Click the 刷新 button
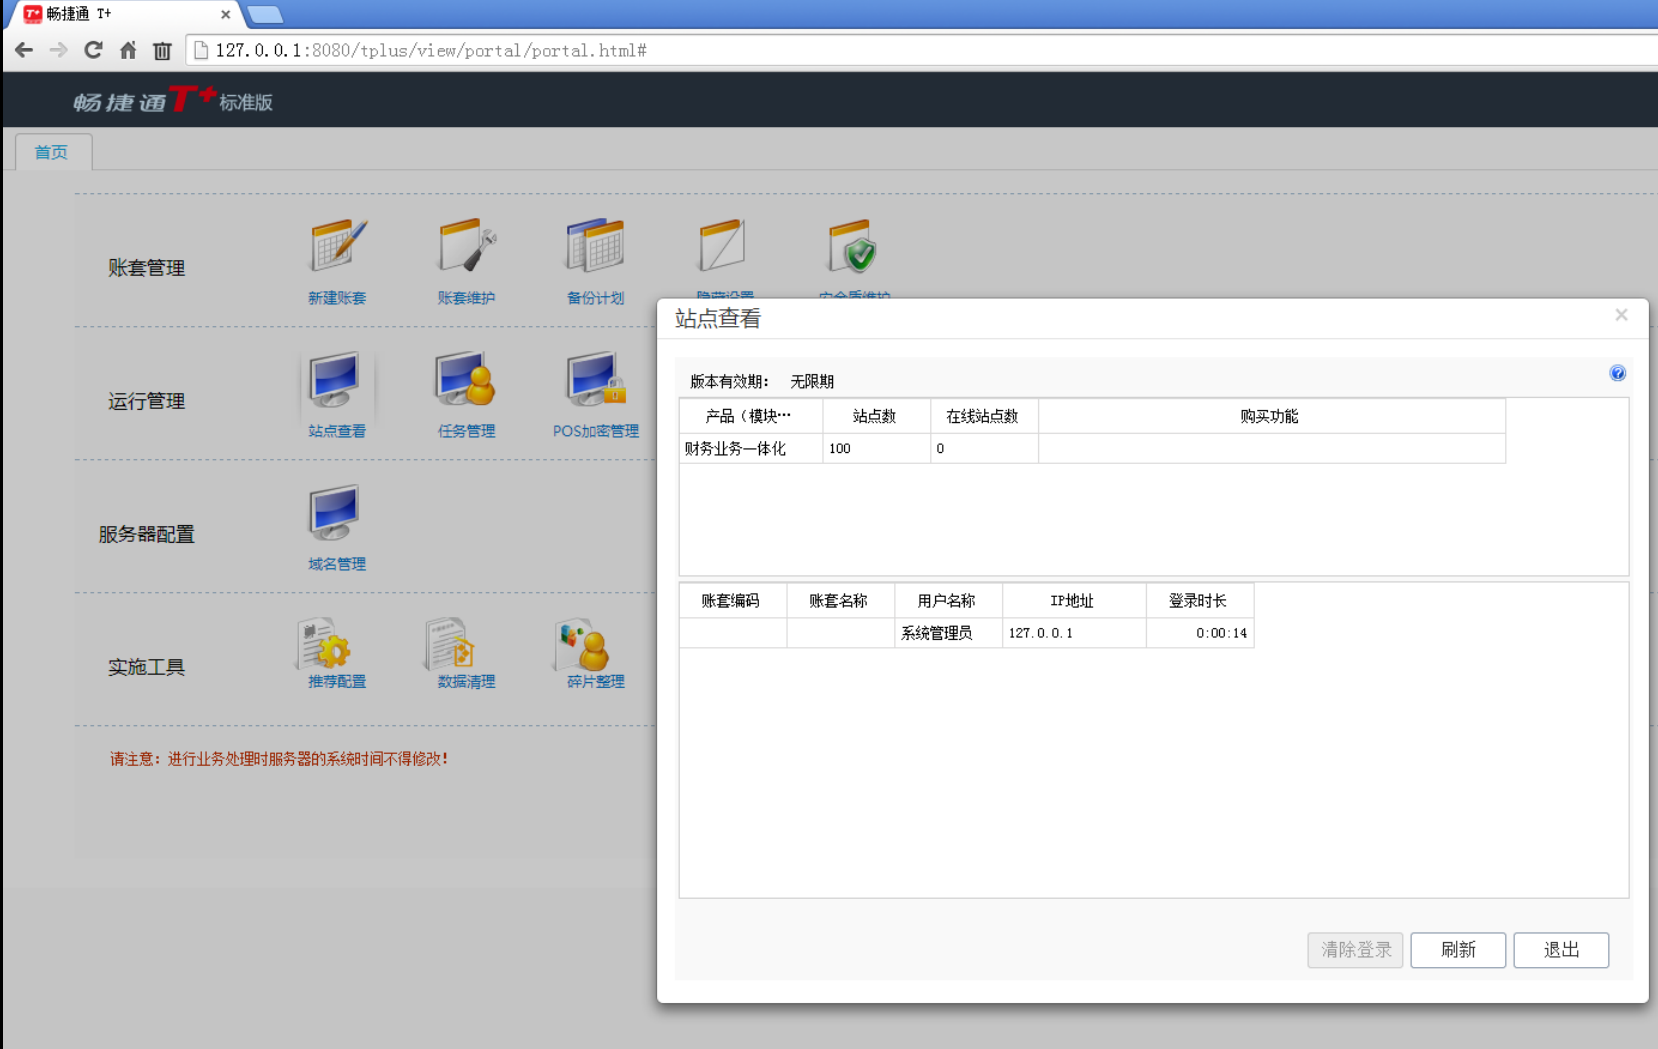Screen dimensions: 1658x1049 (x=1457, y=950)
